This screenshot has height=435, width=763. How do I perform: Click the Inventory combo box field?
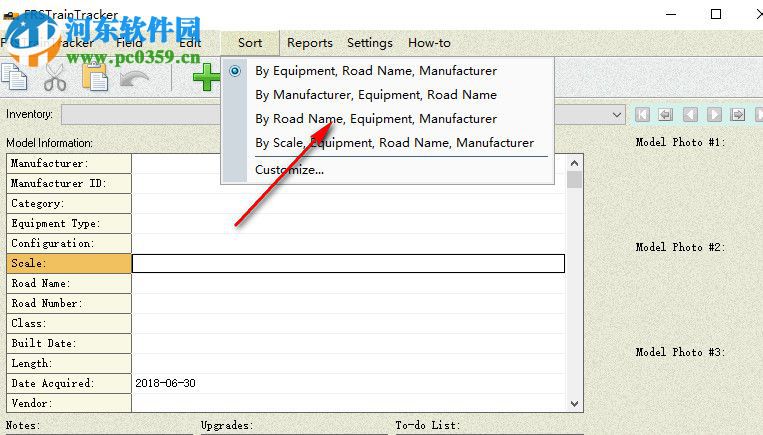343,115
